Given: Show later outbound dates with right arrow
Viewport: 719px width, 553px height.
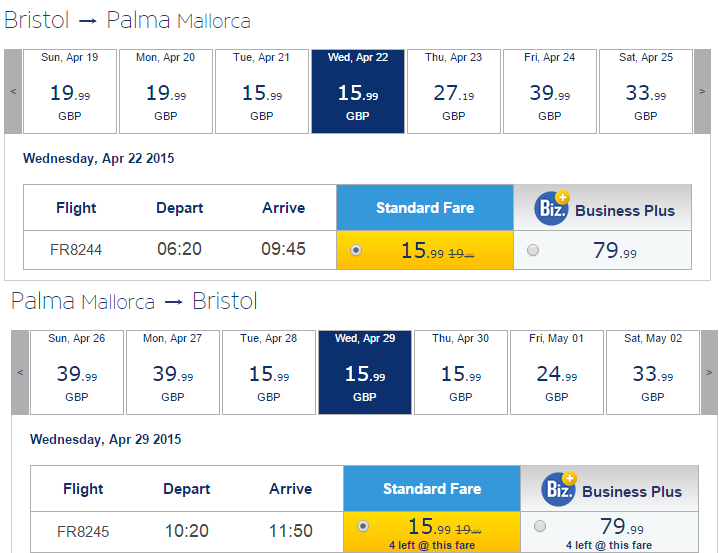Looking at the screenshot, I should tap(702, 91).
